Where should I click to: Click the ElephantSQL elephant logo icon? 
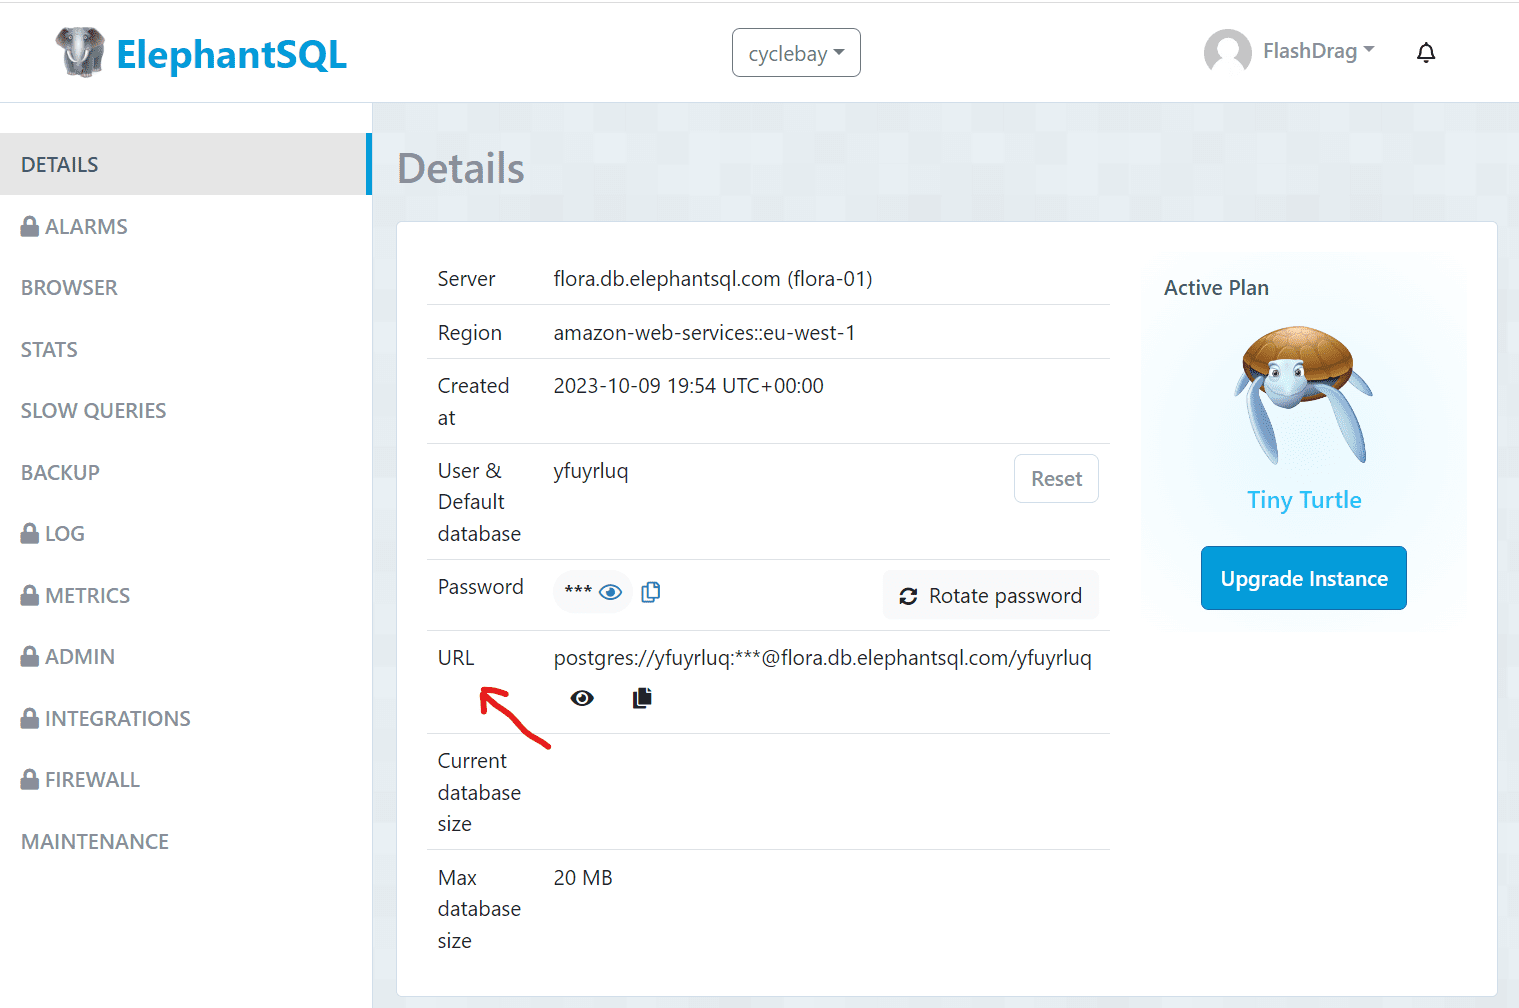[x=80, y=52]
